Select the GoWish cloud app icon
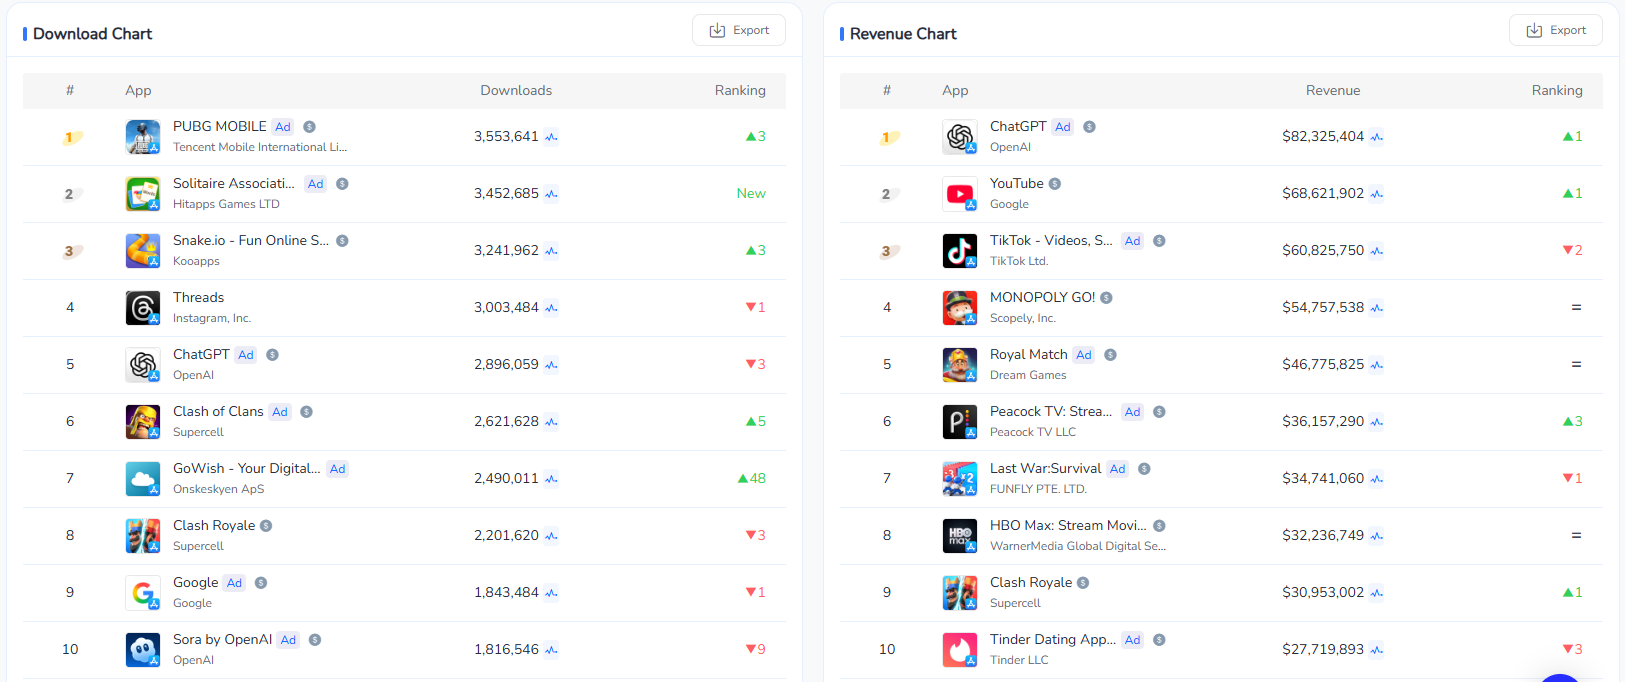1625x682 pixels. [x=142, y=479]
